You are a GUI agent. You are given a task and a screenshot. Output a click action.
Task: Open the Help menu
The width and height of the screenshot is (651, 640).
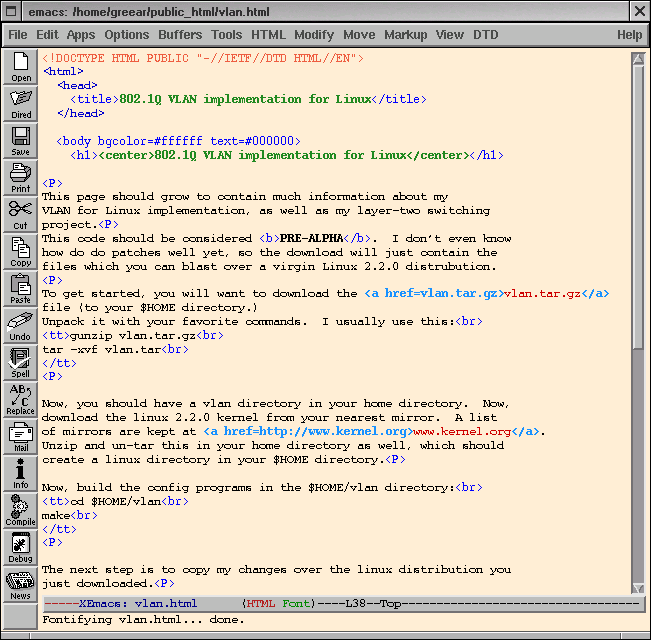(629, 35)
